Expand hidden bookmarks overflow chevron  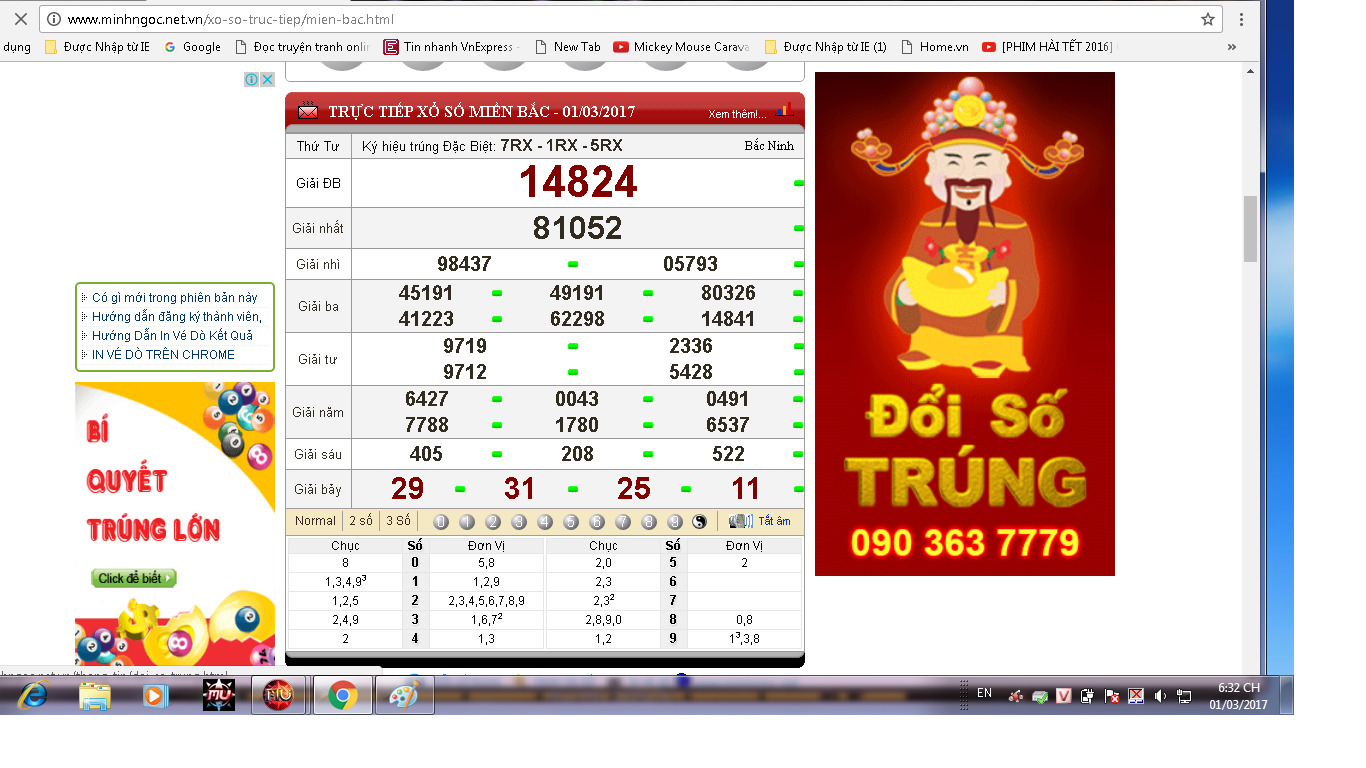coord(1231,47)
